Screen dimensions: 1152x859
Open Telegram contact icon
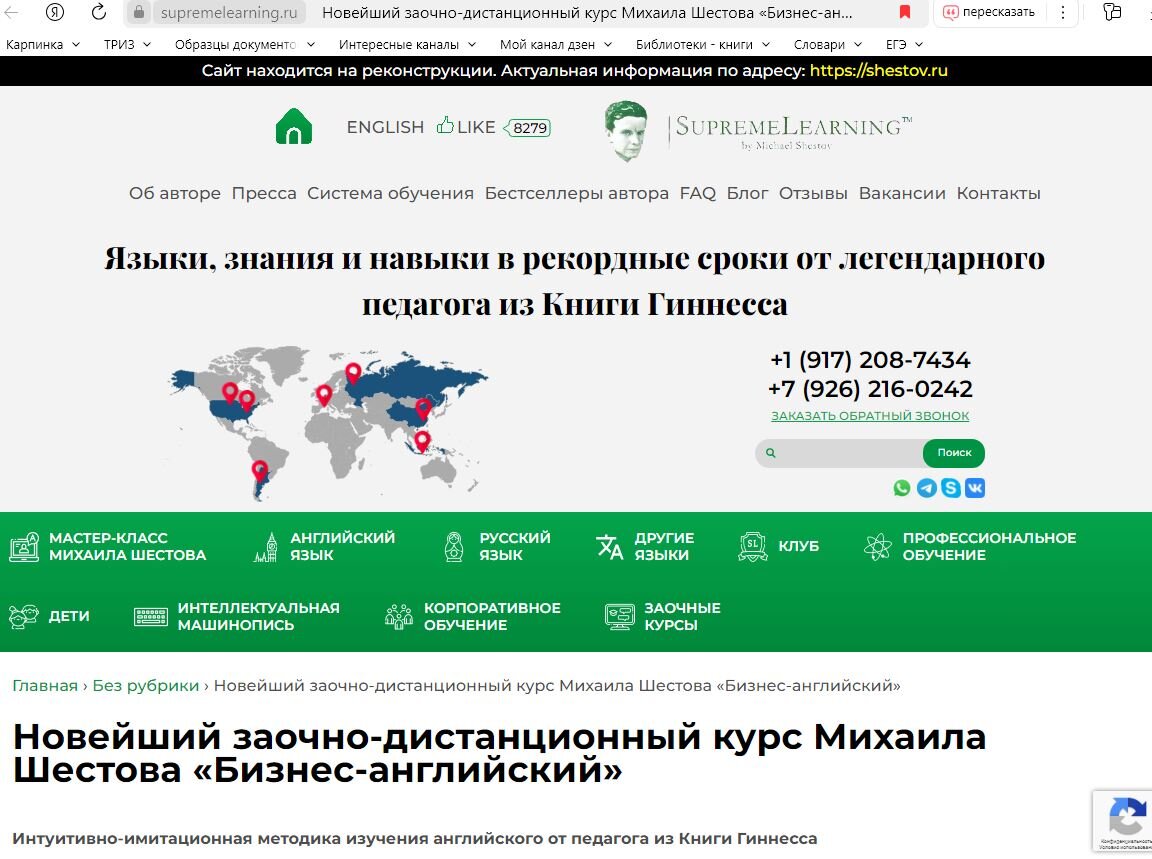coord(926,488)
